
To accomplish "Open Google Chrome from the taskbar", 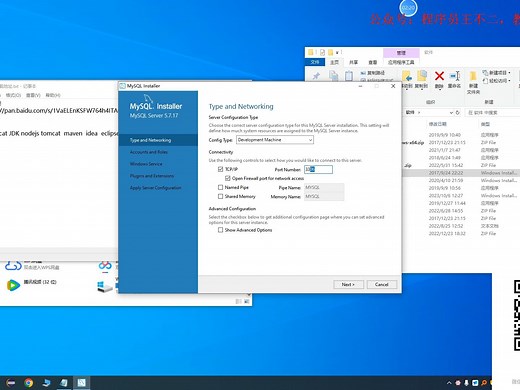I will tap(29, 383).
